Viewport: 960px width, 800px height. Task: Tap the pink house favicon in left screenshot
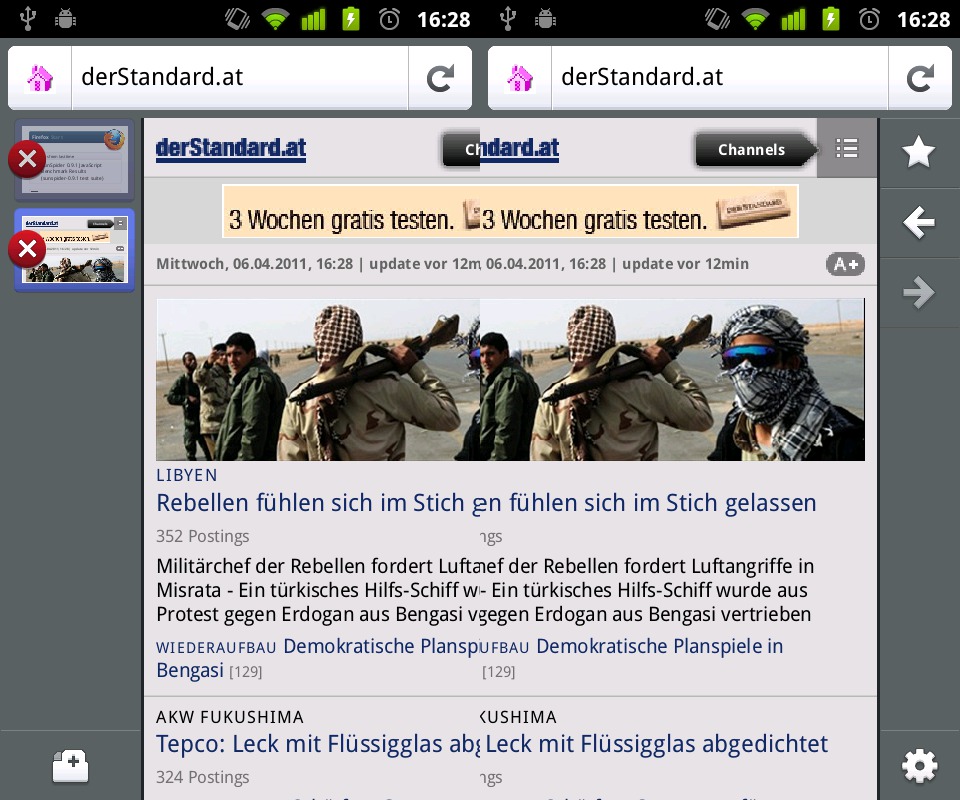(x=40, y=78)
